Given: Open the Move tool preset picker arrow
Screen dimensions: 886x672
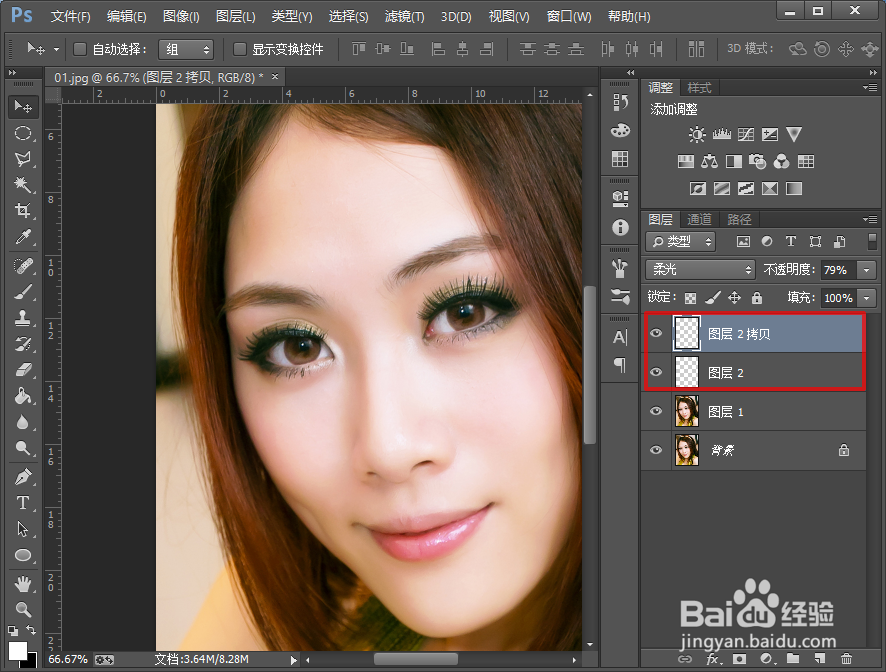Looking at the screenshot, I should [56, 50].
